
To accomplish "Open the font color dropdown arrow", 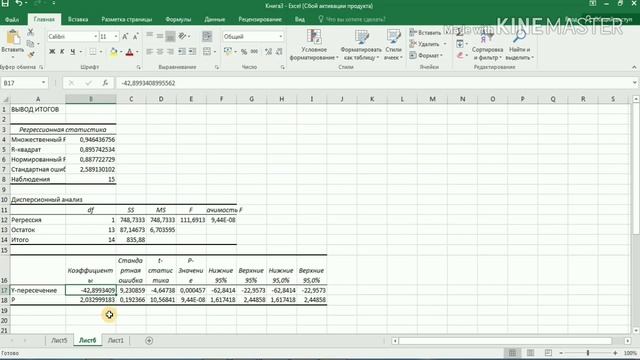I will pyautogui.click(x=137, y=52).
